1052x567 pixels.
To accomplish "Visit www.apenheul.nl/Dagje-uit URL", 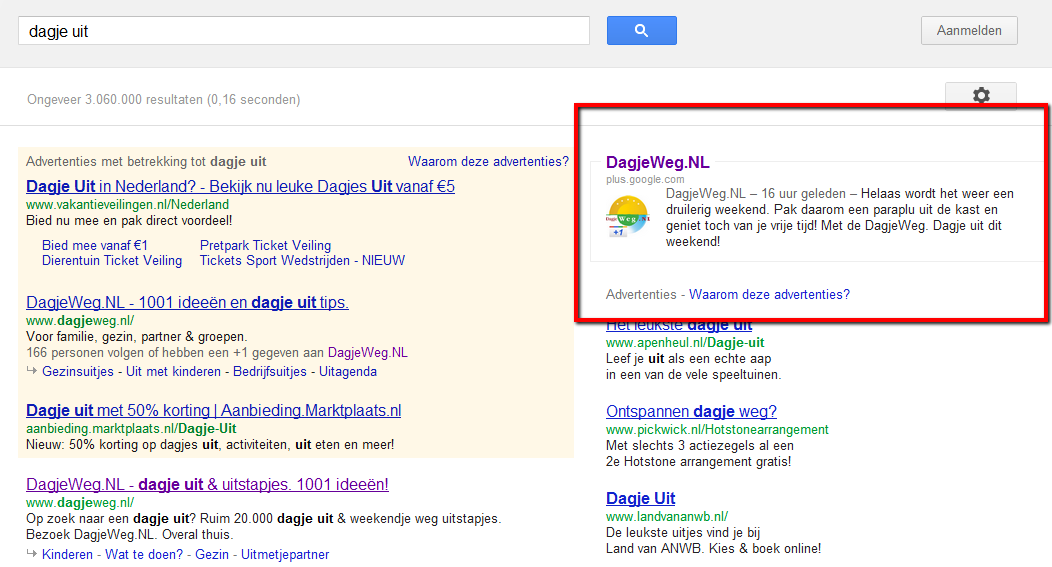I will pos(685,343).
